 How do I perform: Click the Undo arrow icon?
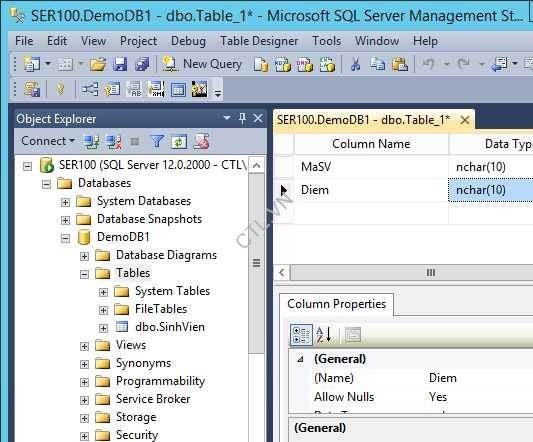[428, 64]
